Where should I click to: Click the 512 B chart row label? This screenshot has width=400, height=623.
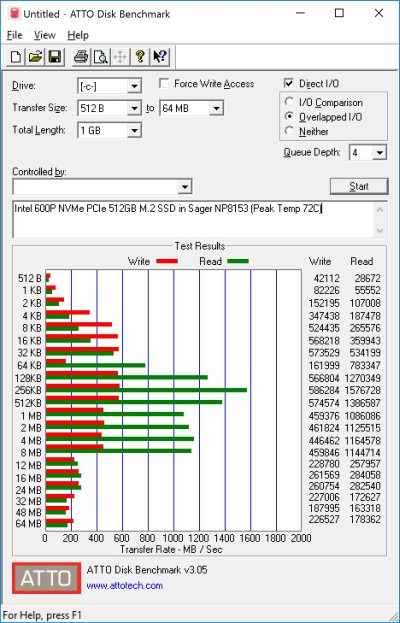(x=29, y=279)
